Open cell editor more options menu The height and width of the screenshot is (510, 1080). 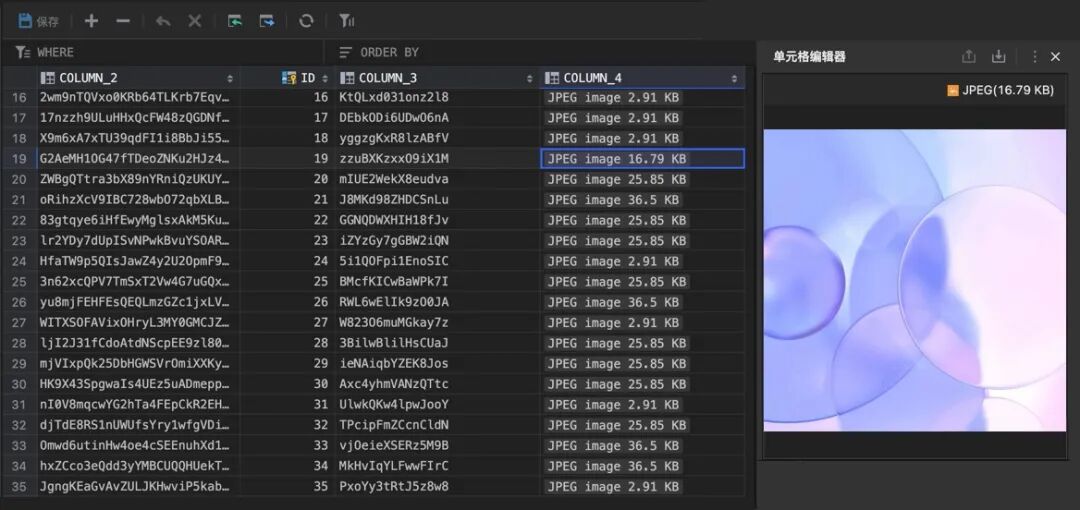[1034, 57]
